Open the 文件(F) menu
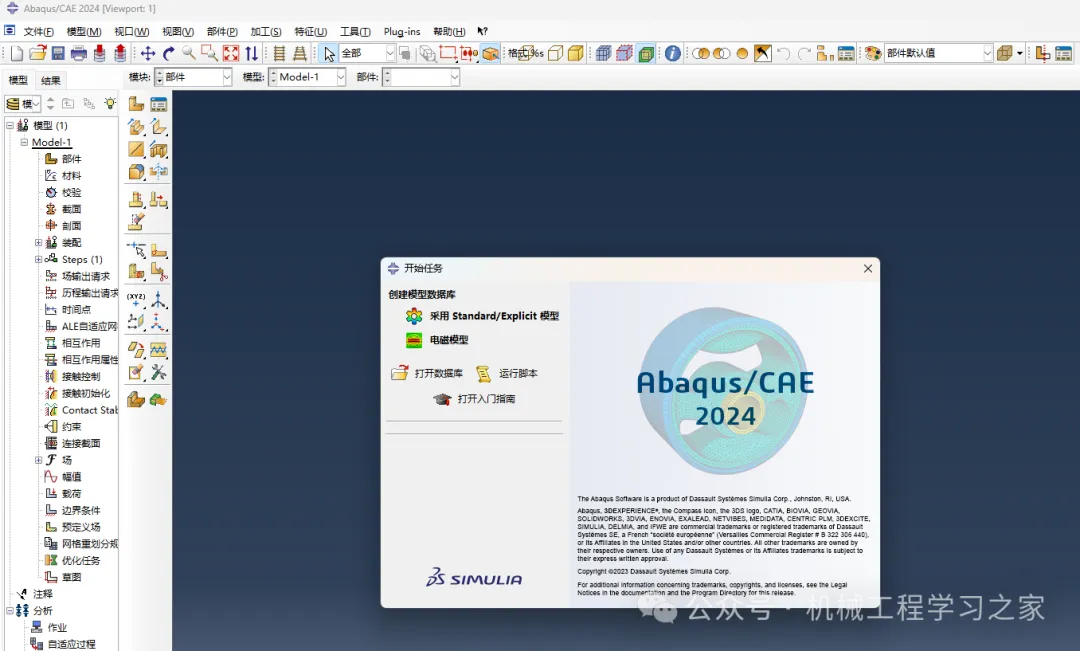Viewport: 1080px width, 651px height. coord(39,32)
